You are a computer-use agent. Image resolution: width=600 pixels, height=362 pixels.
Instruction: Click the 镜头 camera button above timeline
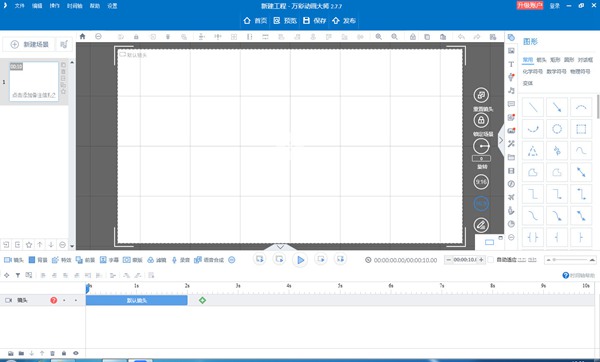pos(14,260)
